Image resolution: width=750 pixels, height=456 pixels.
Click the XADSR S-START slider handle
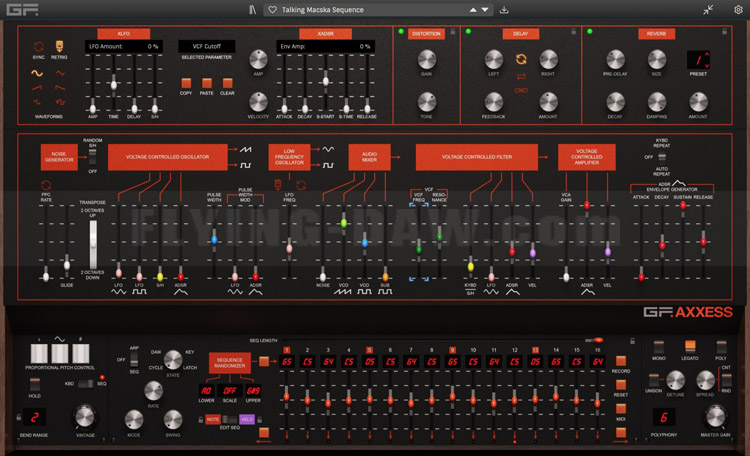pyautogui.click(x=325, y=81)
